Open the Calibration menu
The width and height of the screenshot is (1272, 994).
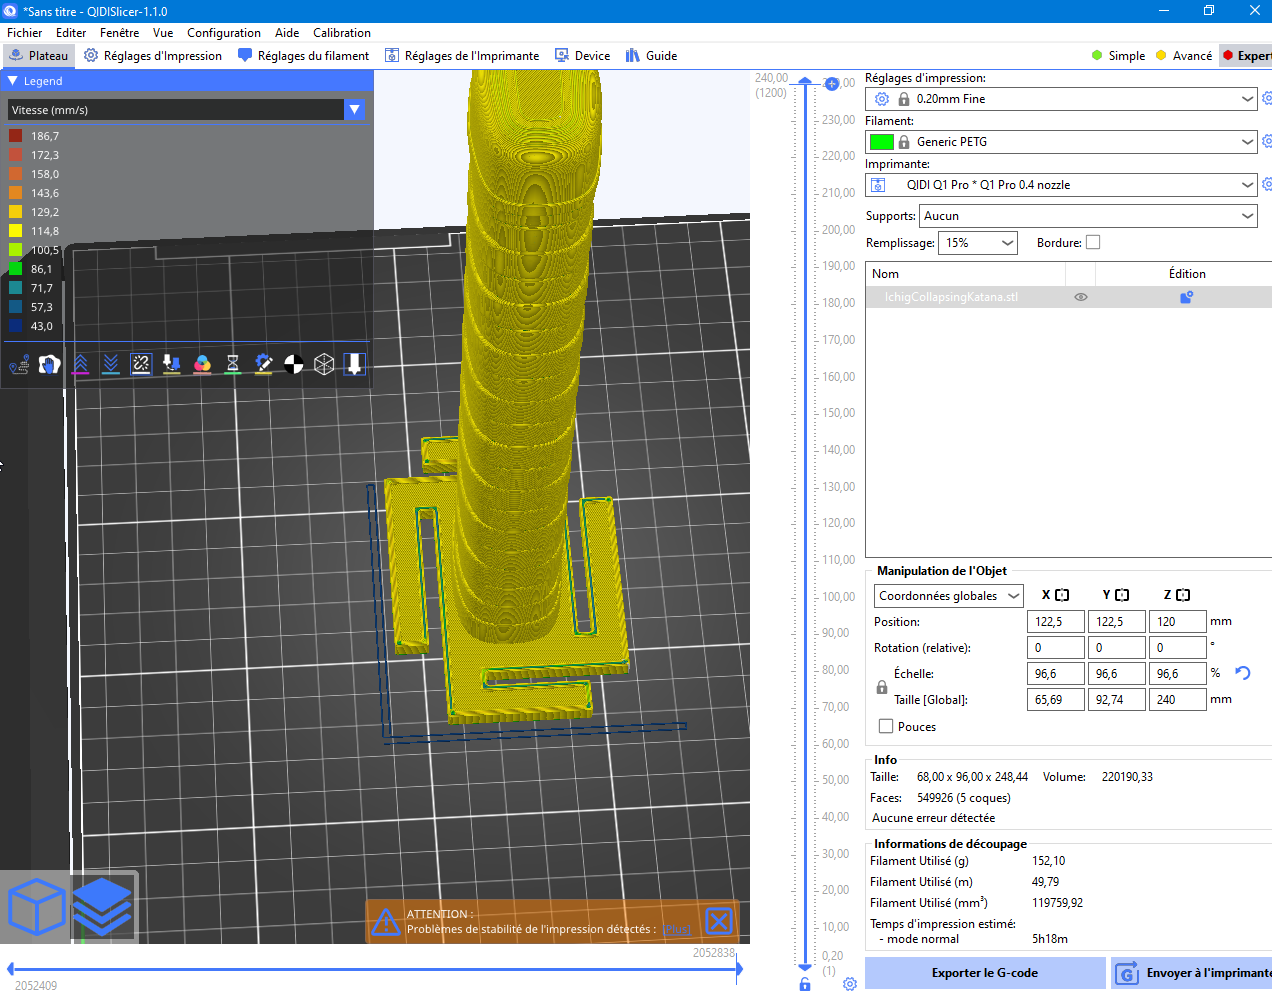pos(341,33)
